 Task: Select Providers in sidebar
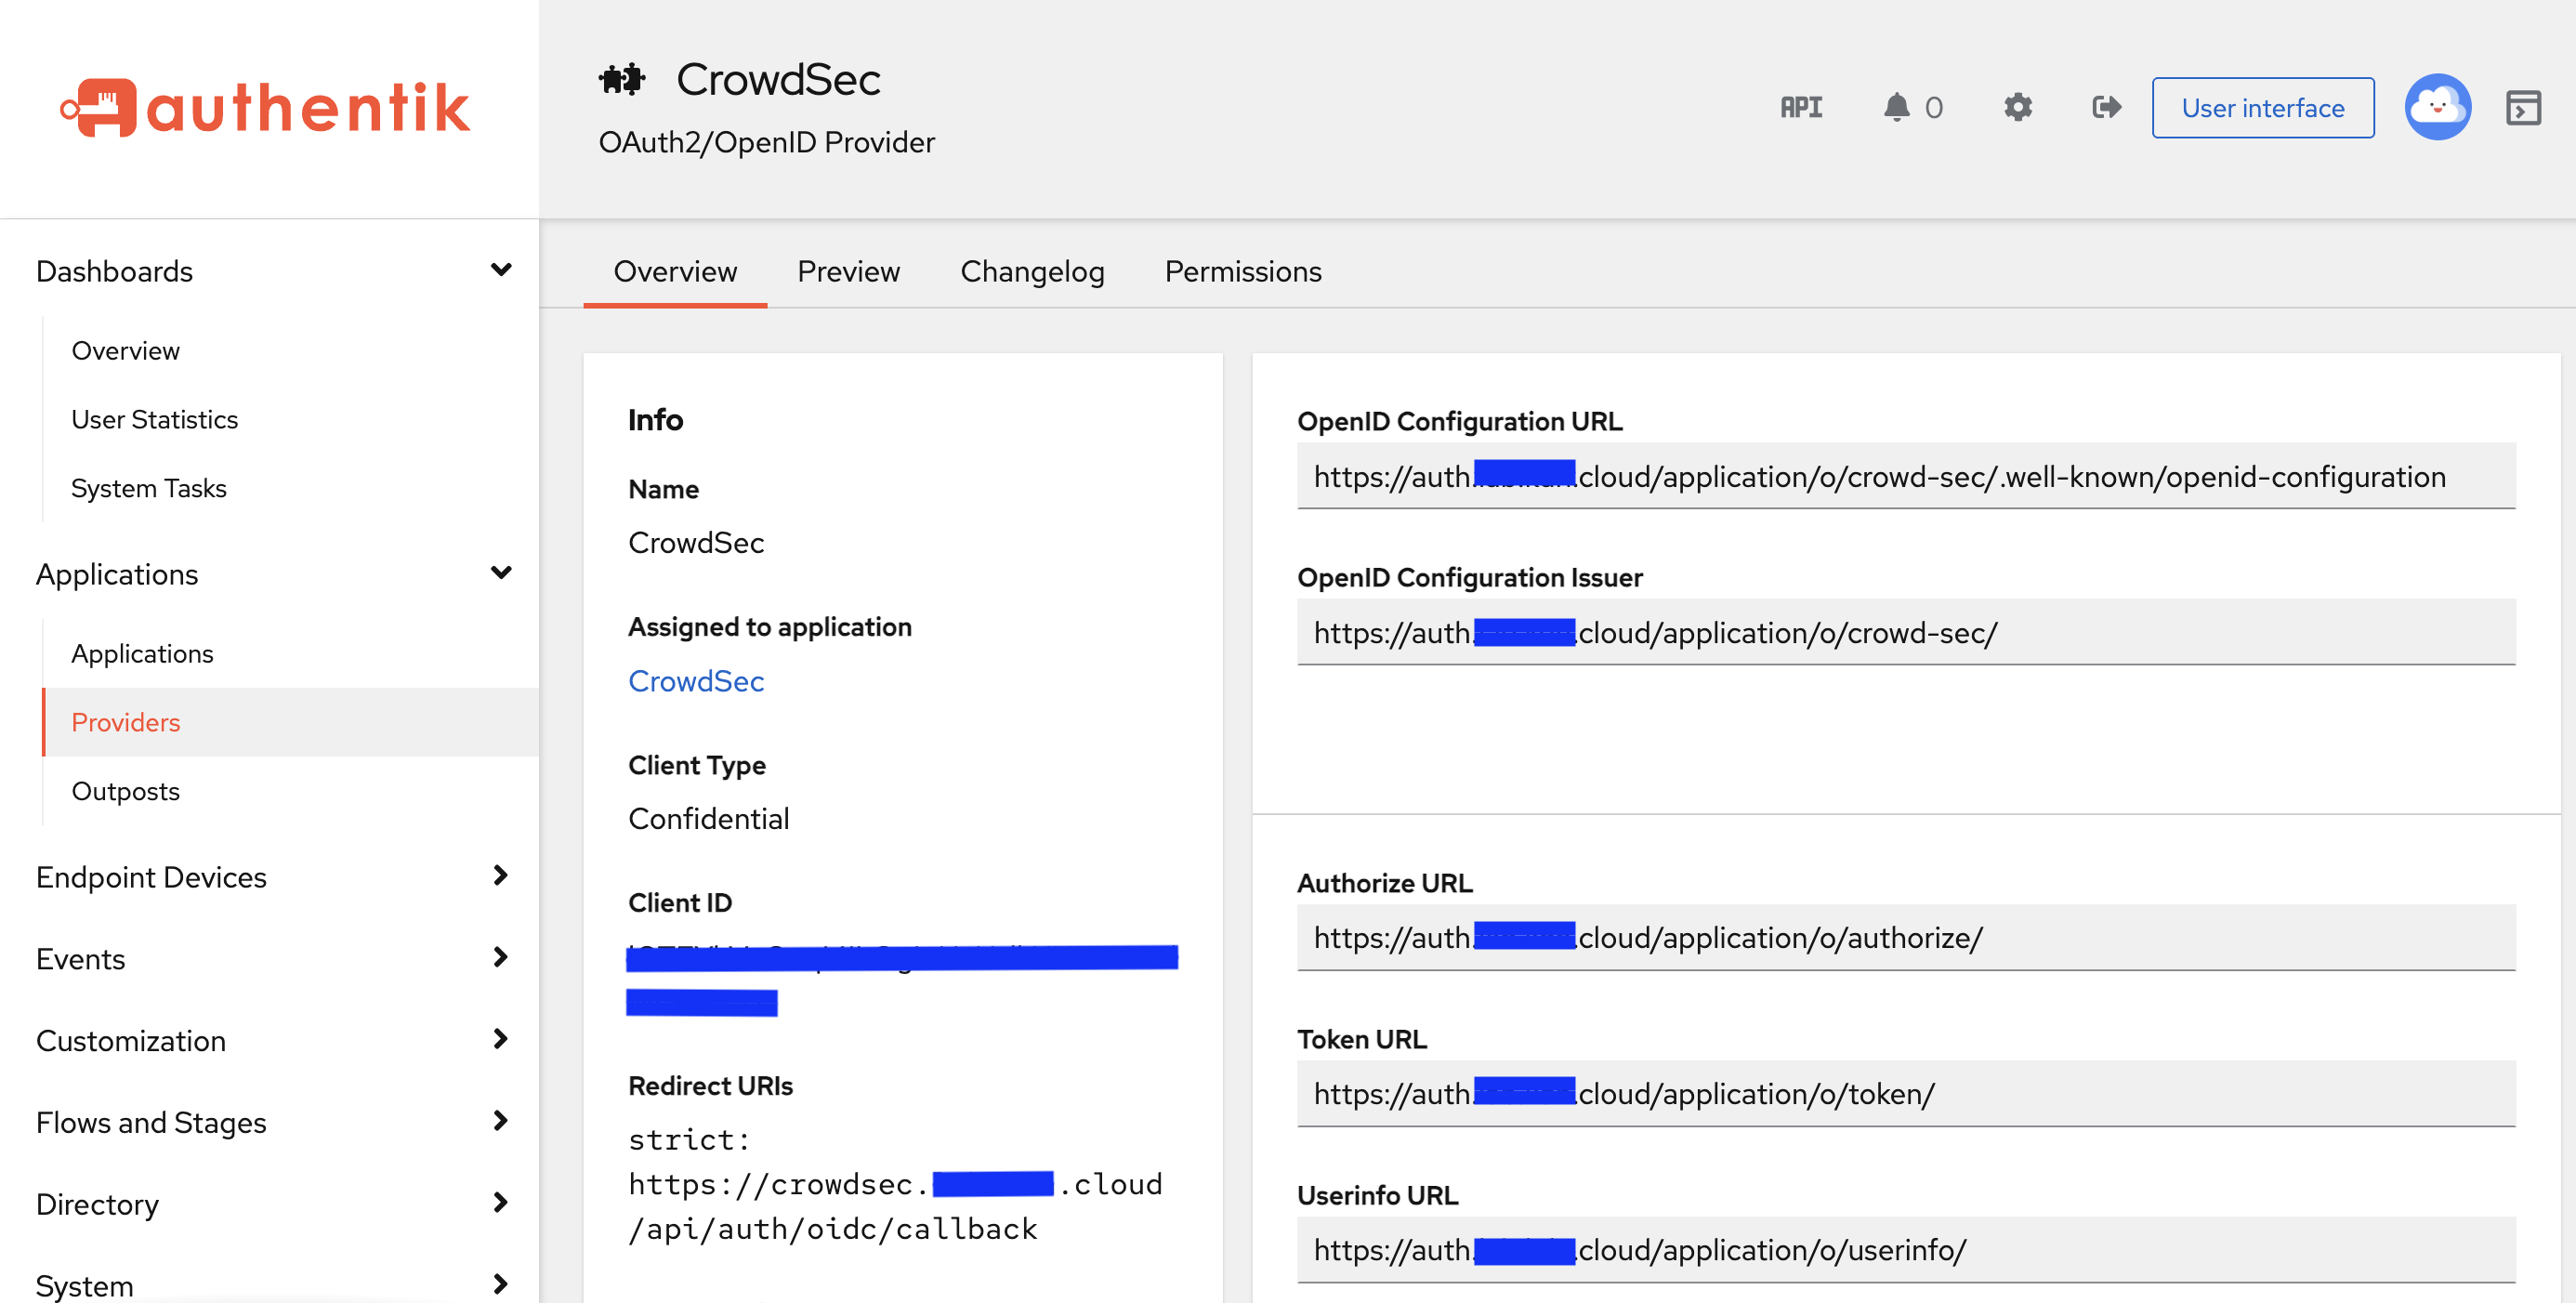pos(290,722)
